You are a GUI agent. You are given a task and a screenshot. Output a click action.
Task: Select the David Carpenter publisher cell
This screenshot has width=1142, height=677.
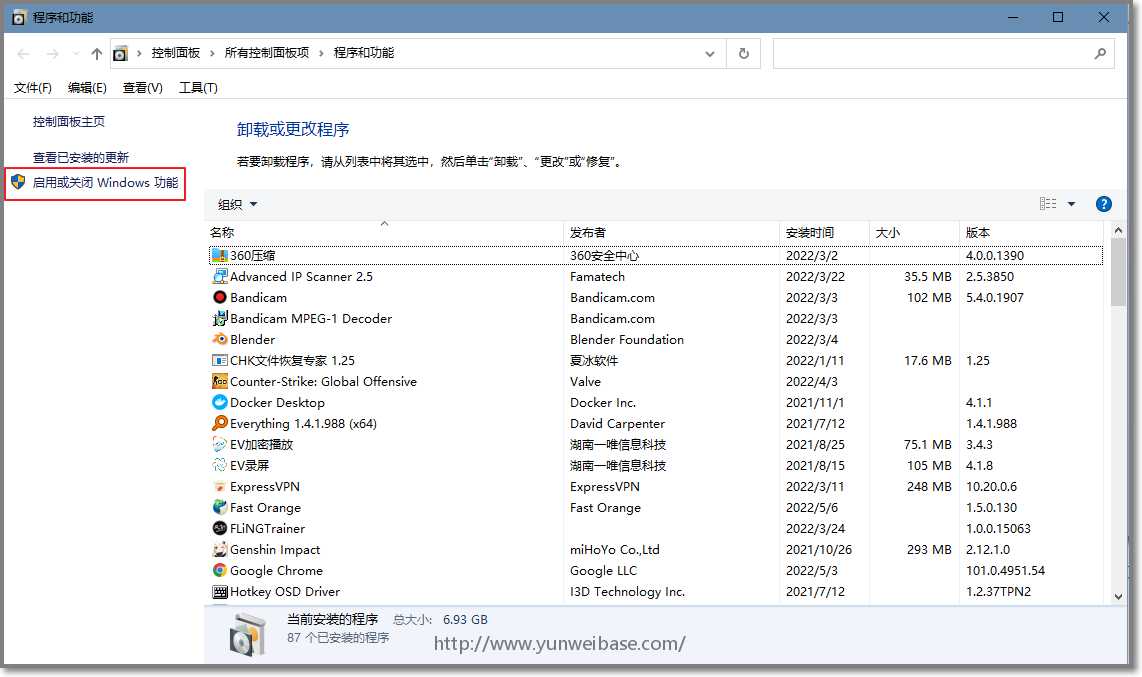click(618, 424)
